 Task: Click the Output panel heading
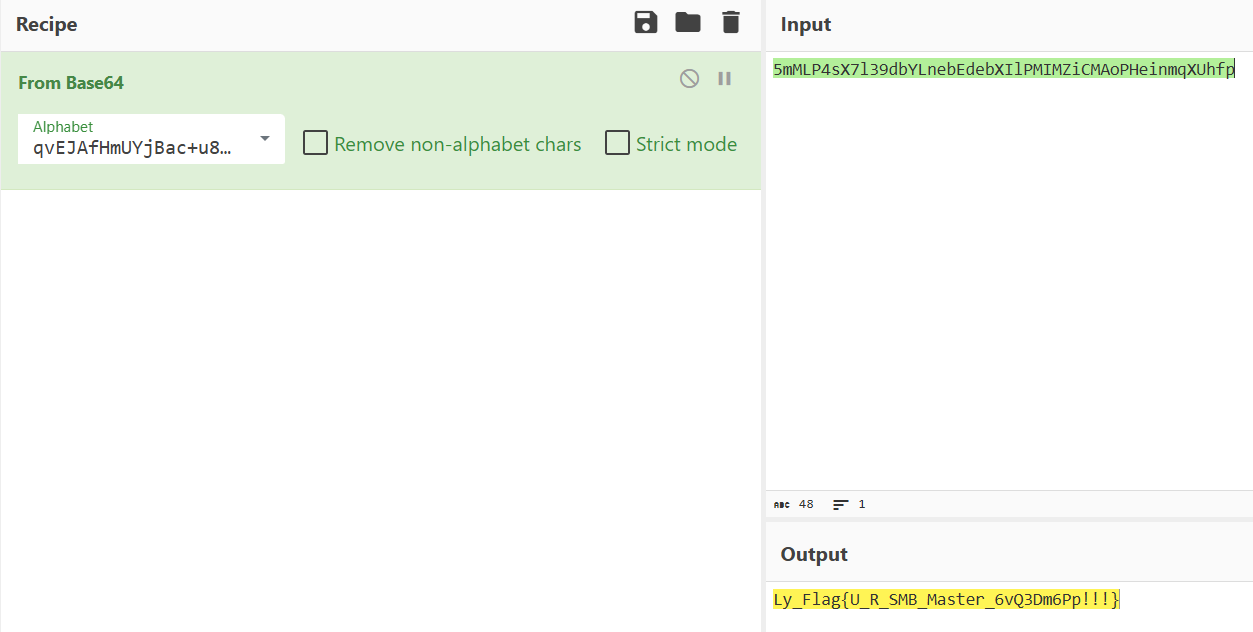coord(814,554)
